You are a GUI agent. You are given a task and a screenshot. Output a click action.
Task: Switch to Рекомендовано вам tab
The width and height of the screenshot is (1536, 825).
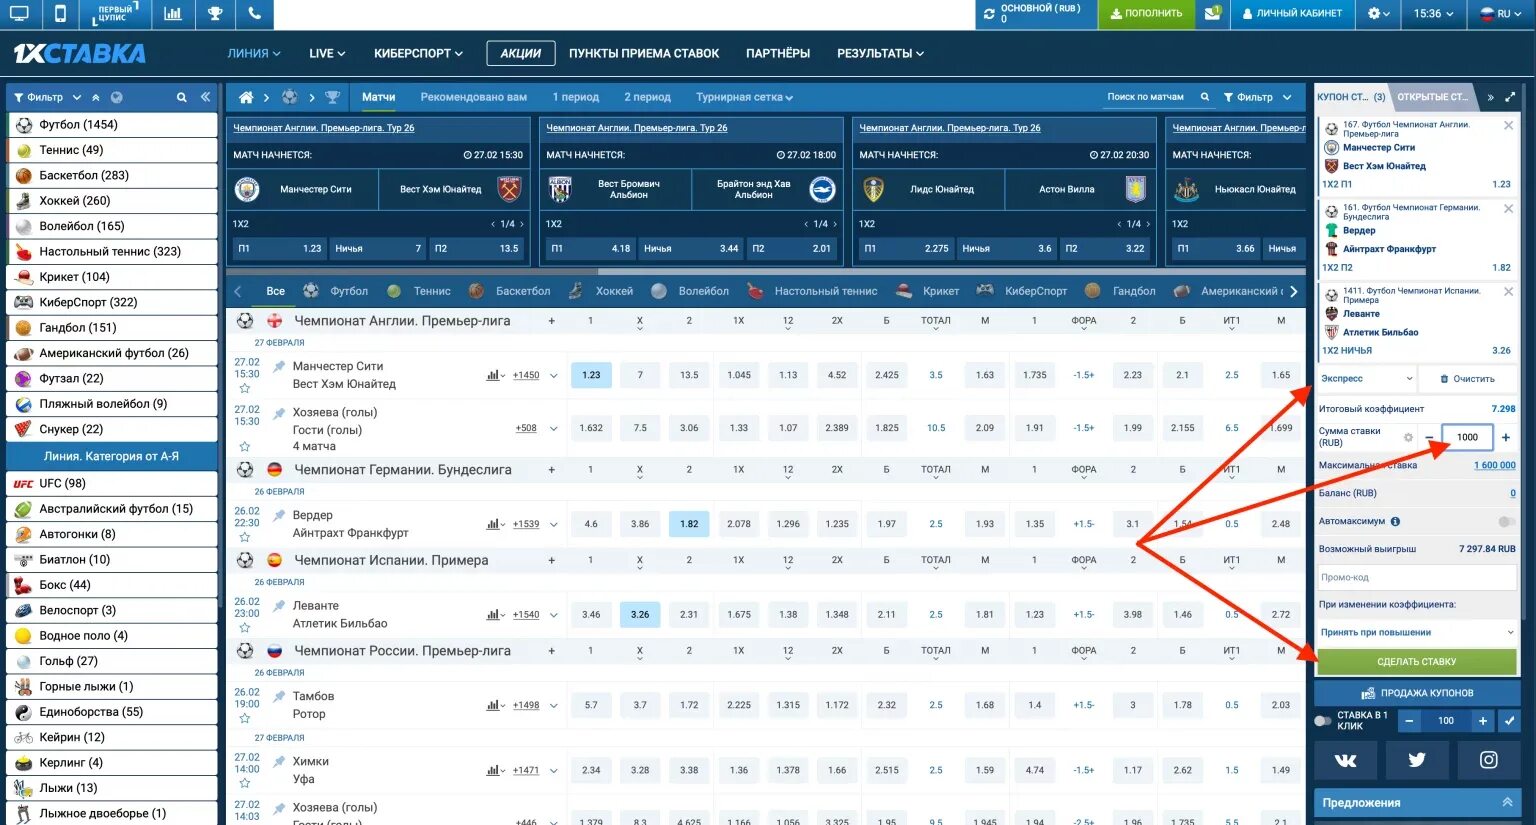tap(473, 97)
